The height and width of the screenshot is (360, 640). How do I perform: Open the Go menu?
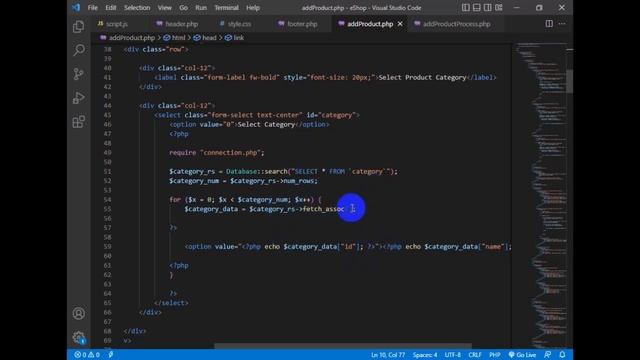pyautogui.click(x=183, y=8)
